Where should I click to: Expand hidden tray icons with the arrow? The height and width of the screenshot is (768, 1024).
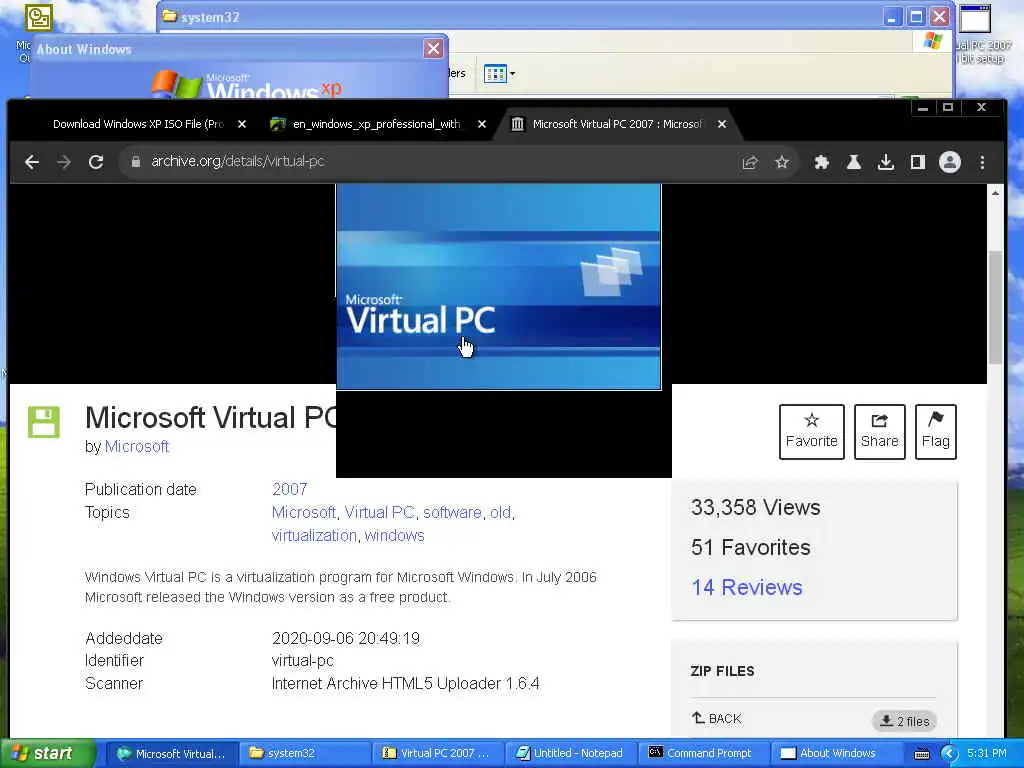point(949,754)
